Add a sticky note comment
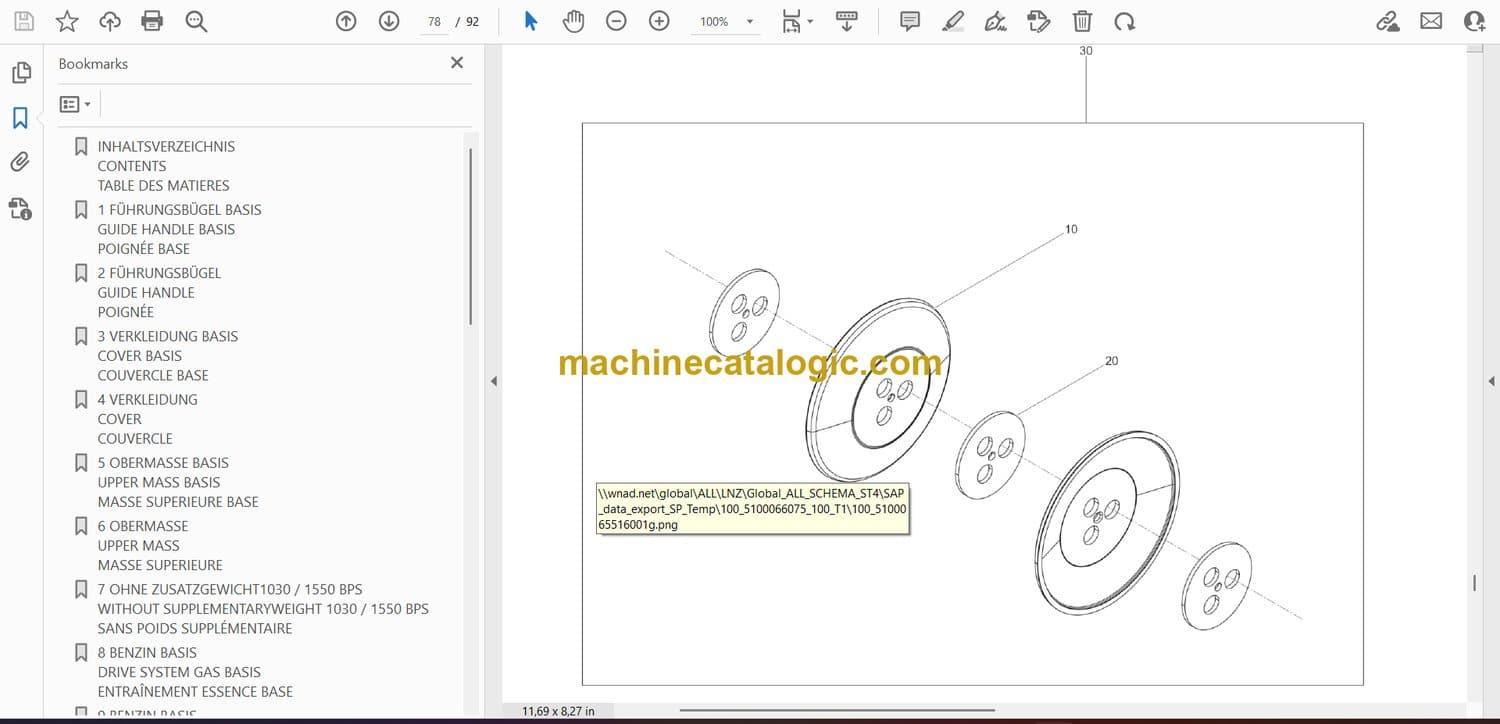Screen dimensions: 1500x724 910,21
